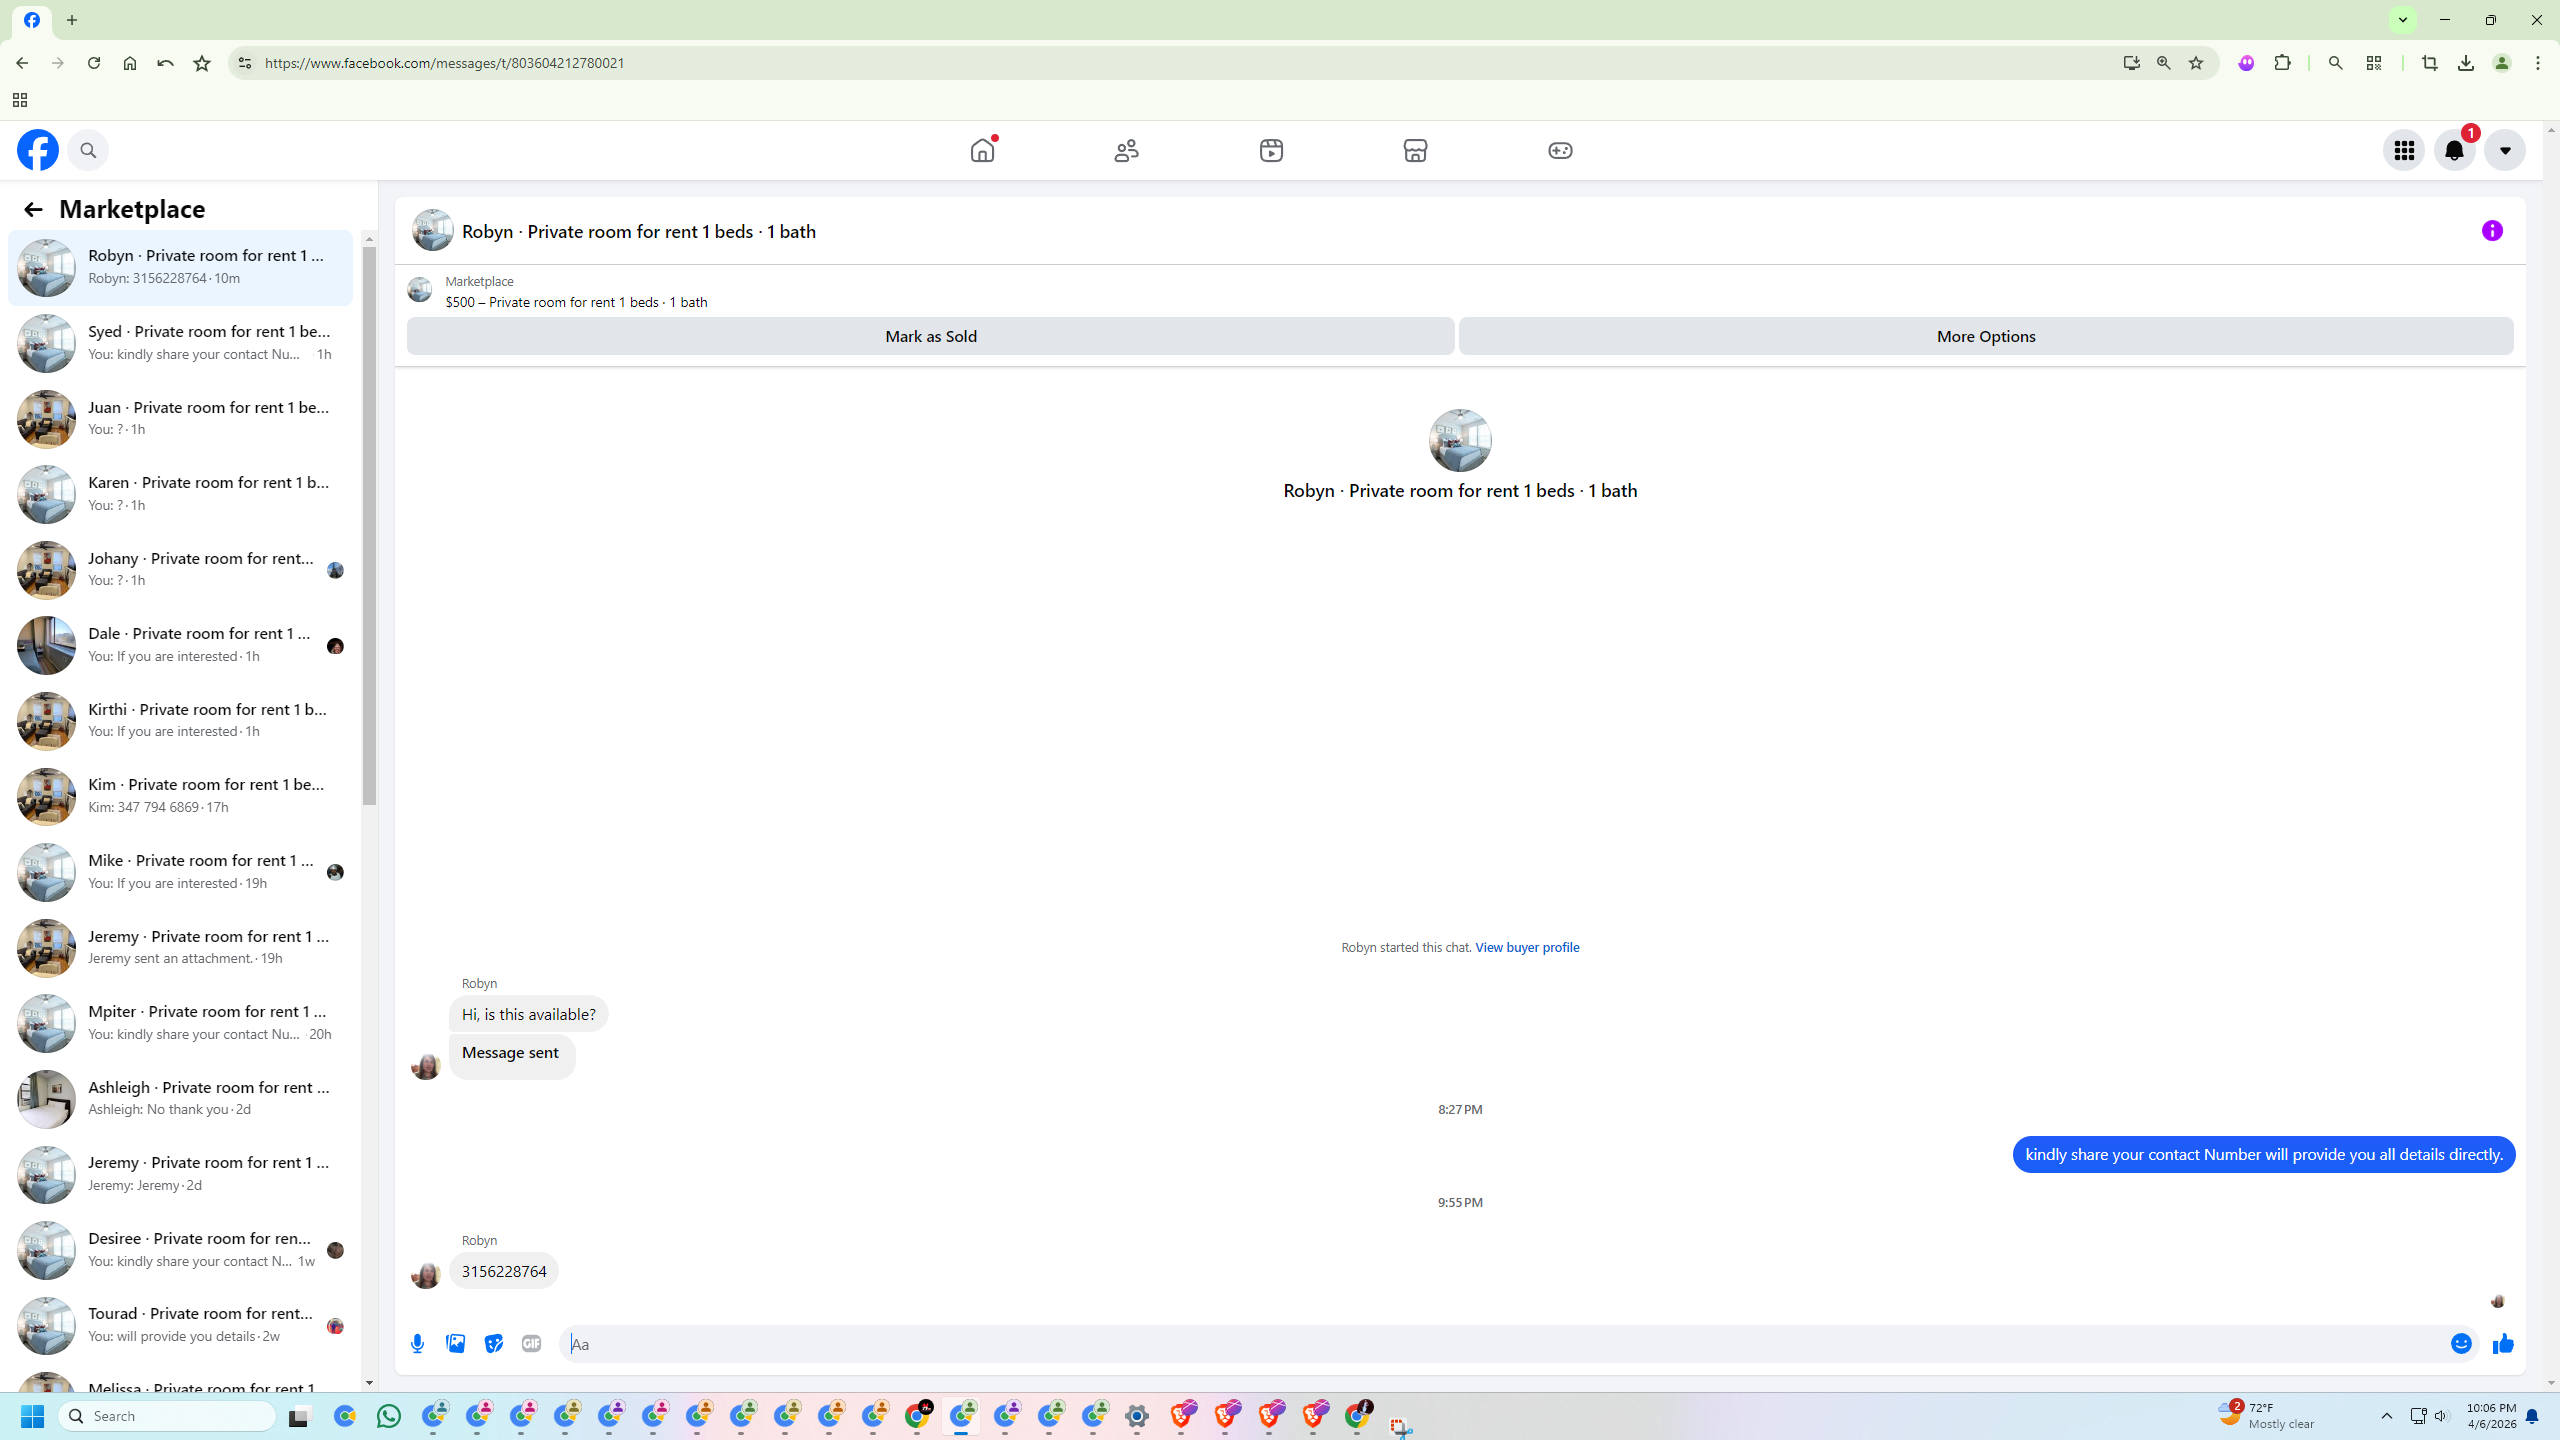The width and height of the screenshot is (2560, 1440).
Task: Open conversation information purple icon
Action: 2492,231
